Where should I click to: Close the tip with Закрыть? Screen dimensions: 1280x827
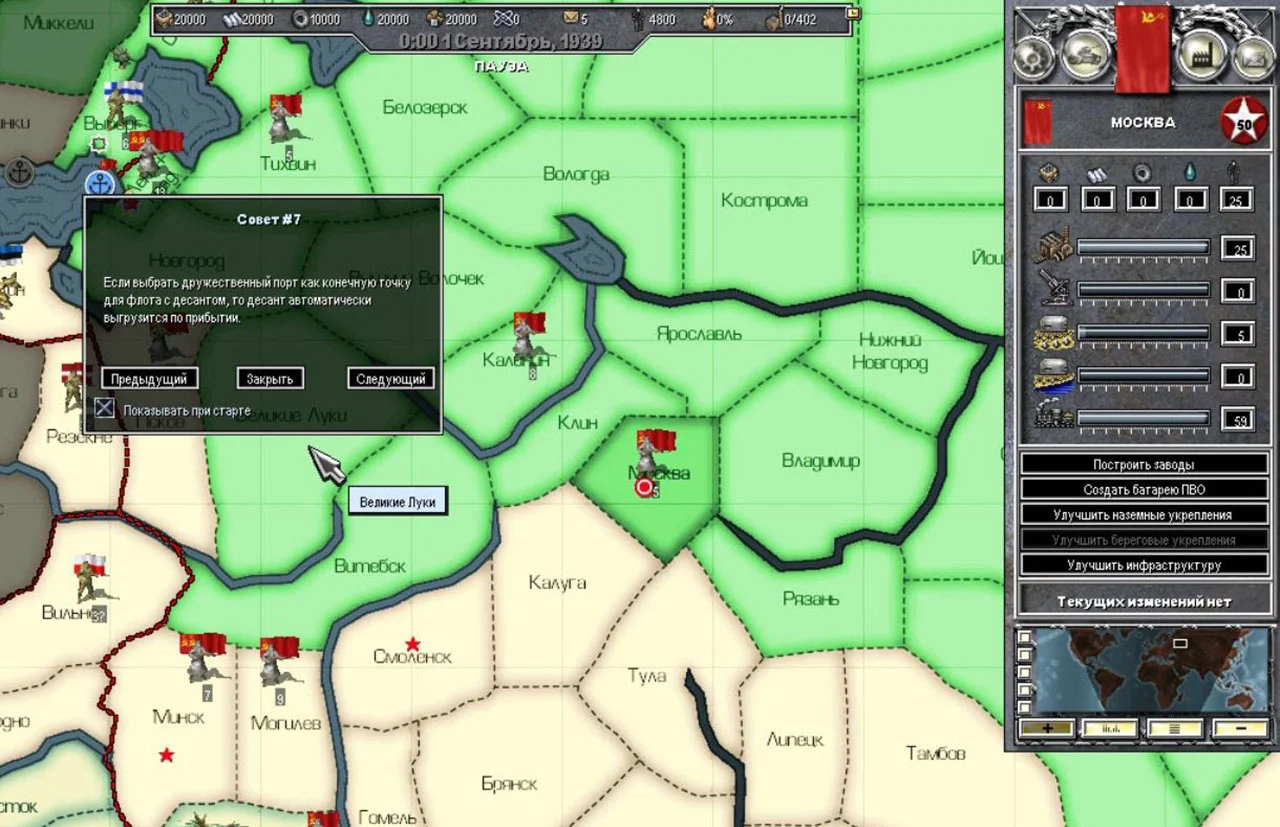tap(270, 379)
